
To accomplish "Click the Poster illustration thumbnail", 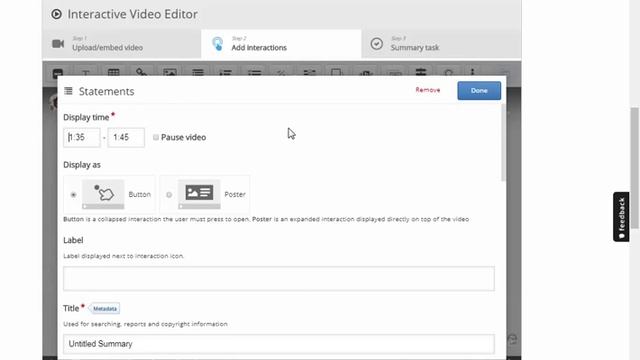I will (x=199, y=194).
